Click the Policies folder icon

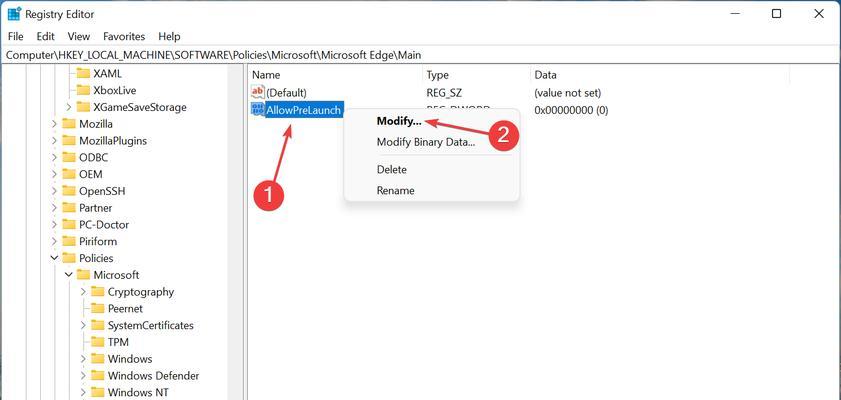coord(69,258)
